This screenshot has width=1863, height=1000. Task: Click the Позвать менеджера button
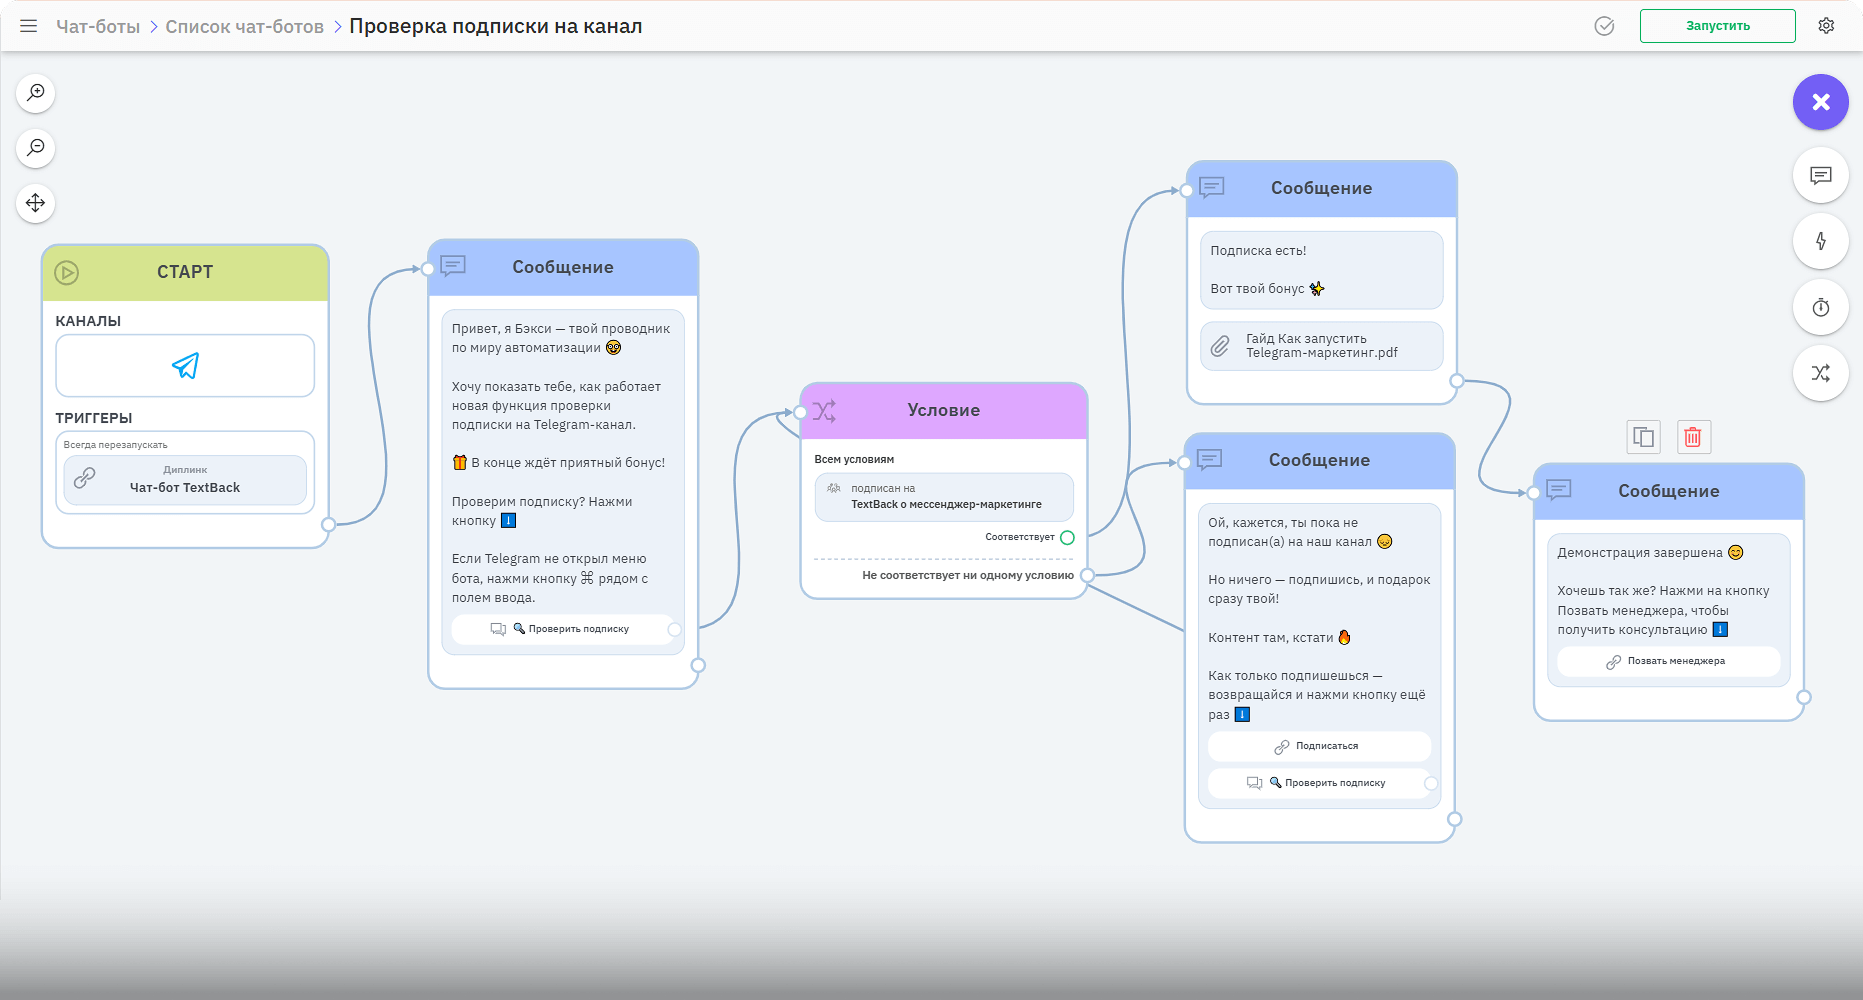pos(1668,661)
